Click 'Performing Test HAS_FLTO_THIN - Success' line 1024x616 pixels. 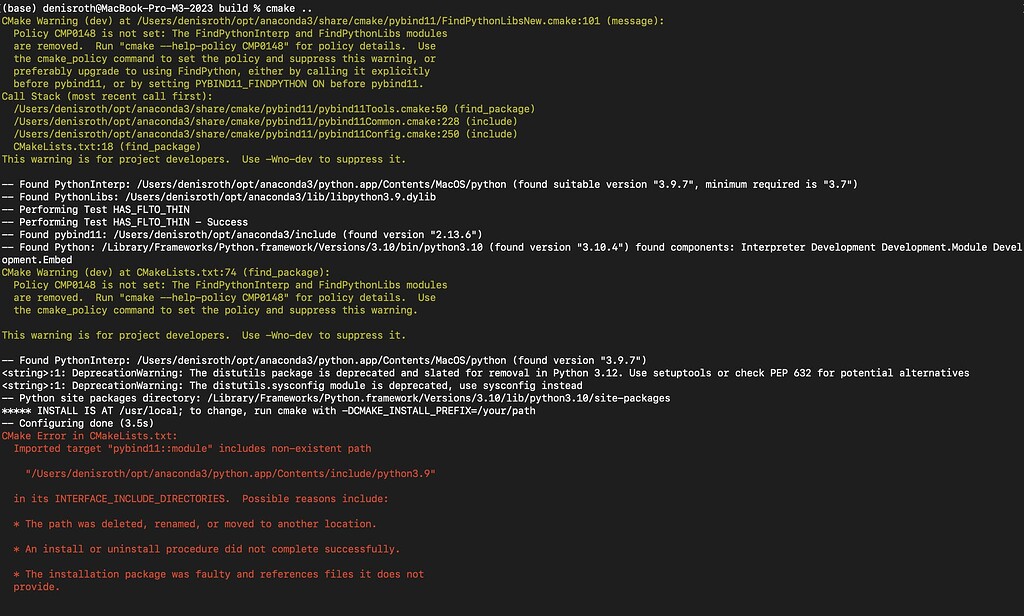coord(125,222)
